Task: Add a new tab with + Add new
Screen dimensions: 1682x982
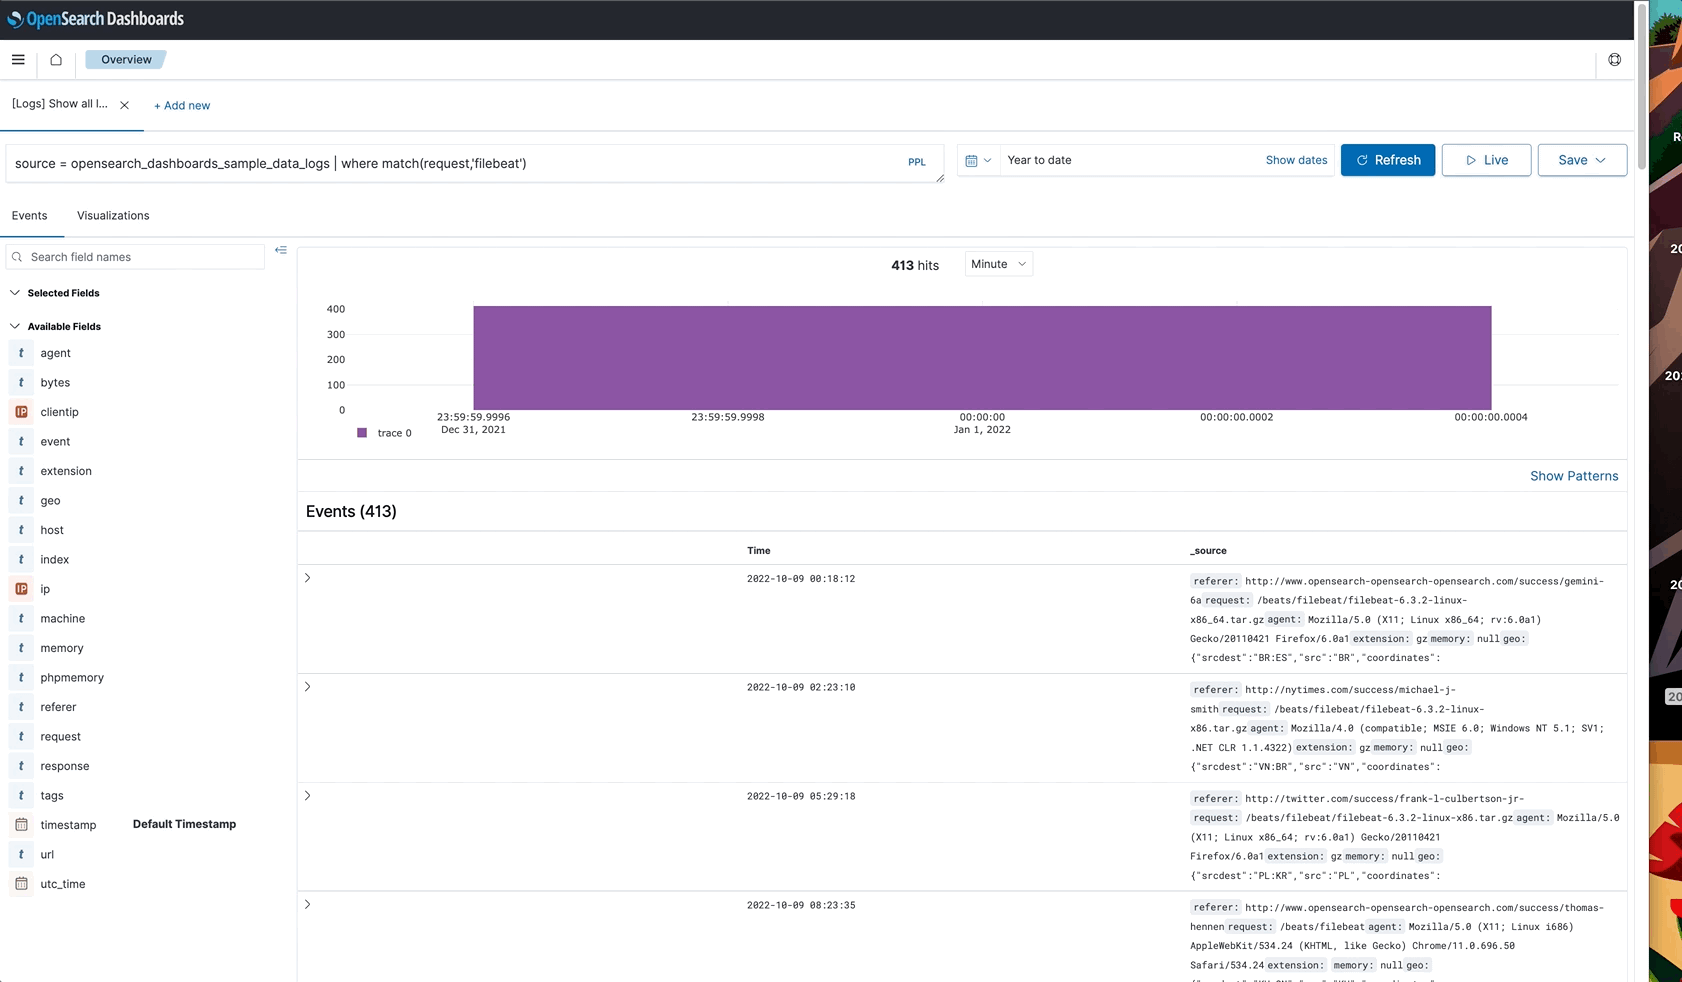Action: pos(182,106)
